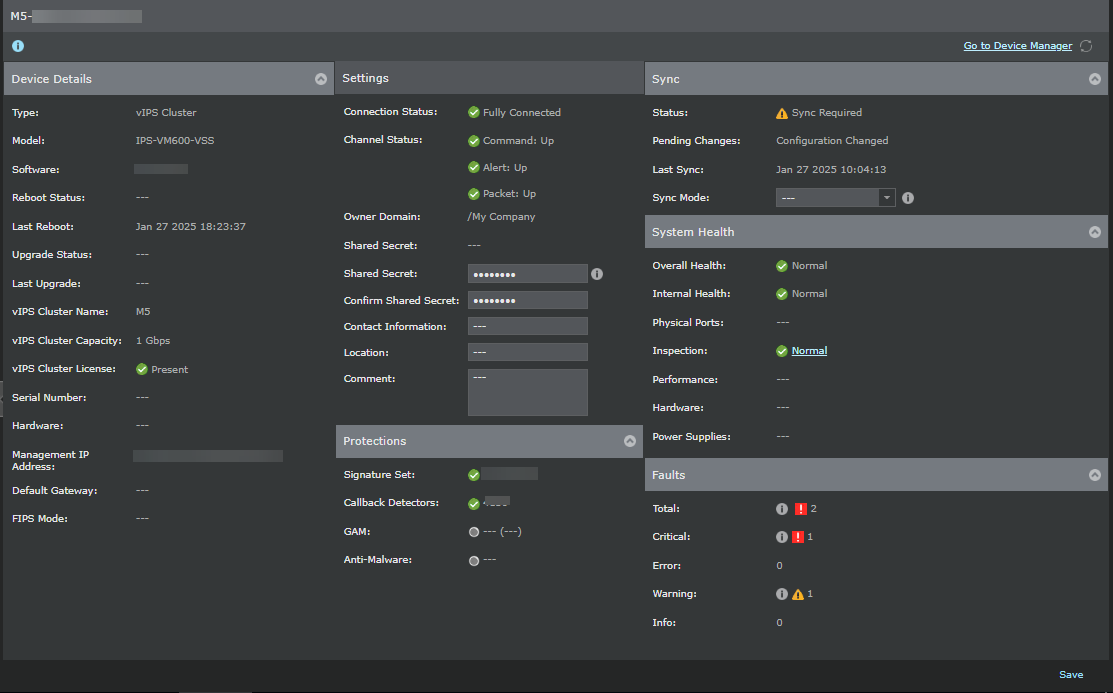The width and height of the screenshot is (1113, 693).
Task: Click the Last Reboot timestamp Jan 27 2025 18:23:37
Action: coord(190,227)
